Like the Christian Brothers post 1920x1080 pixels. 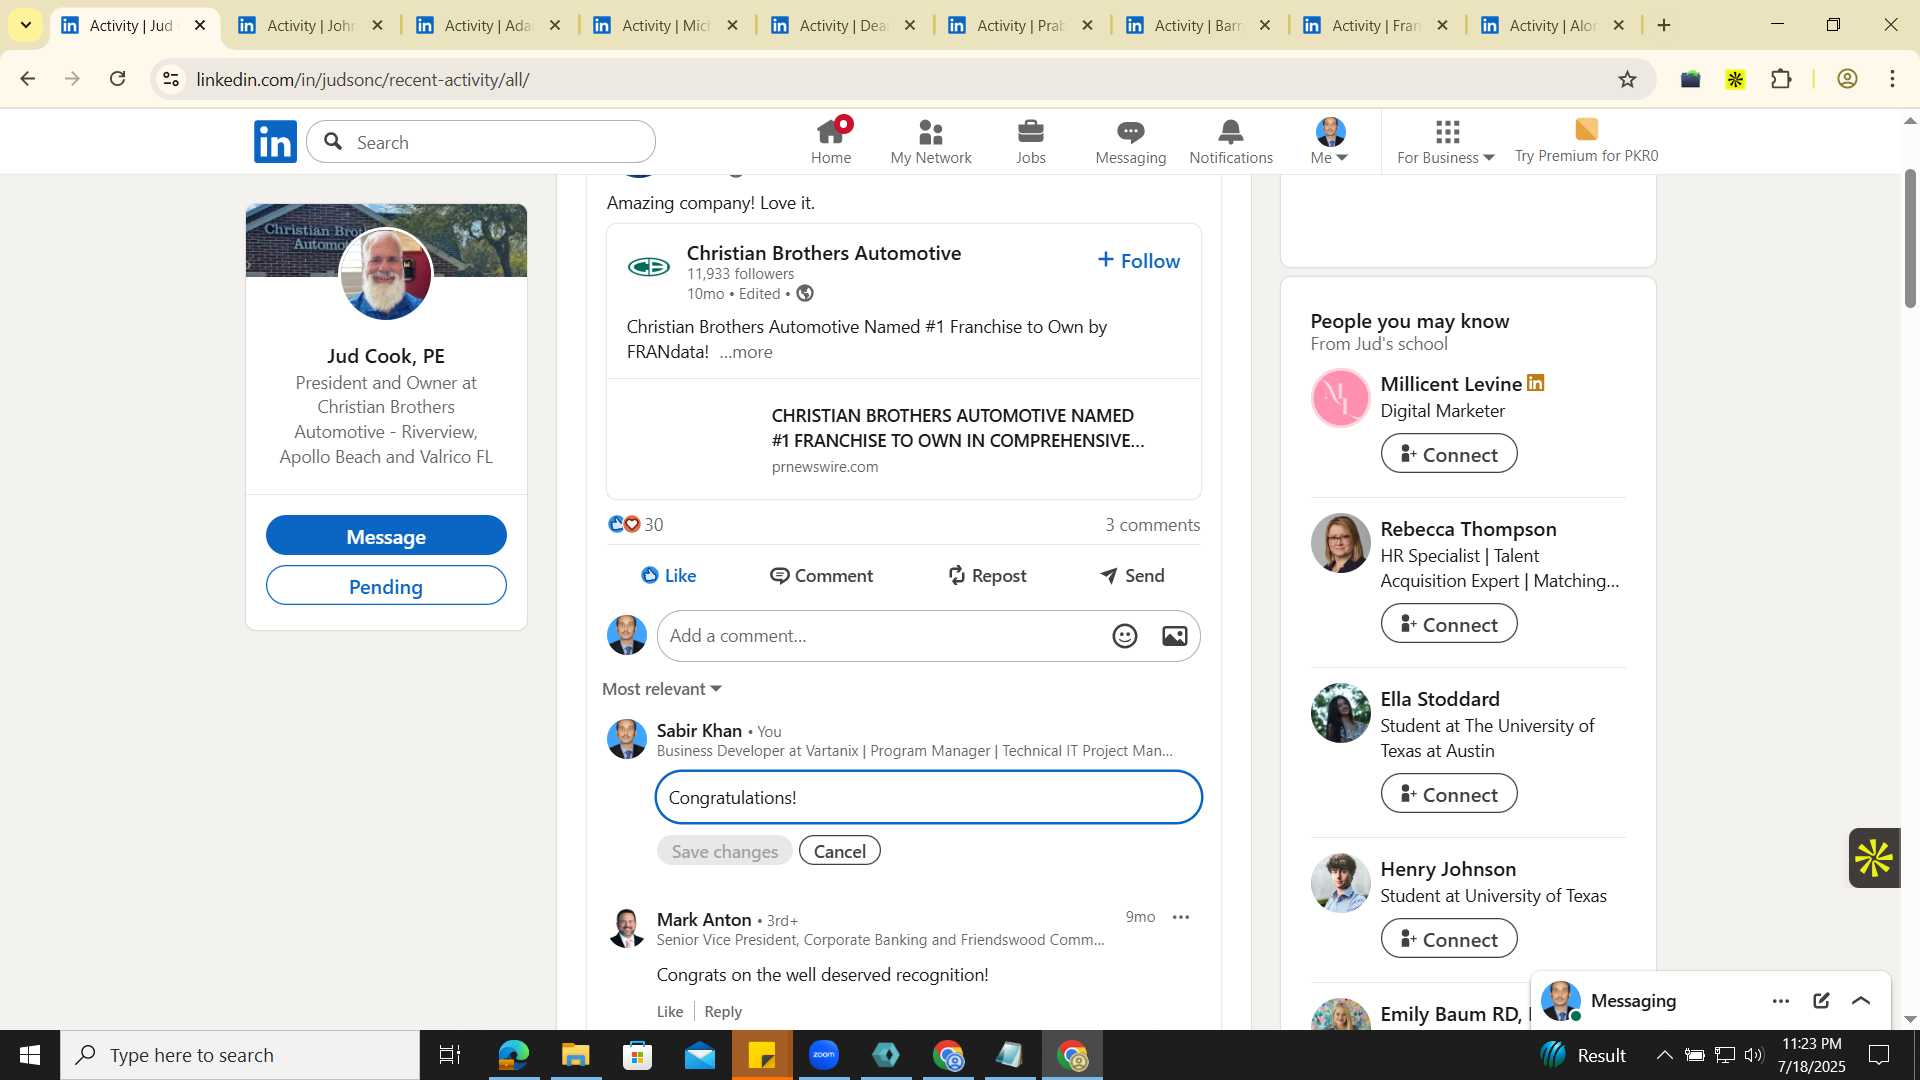pyautogui.click(x=668, y=575)
